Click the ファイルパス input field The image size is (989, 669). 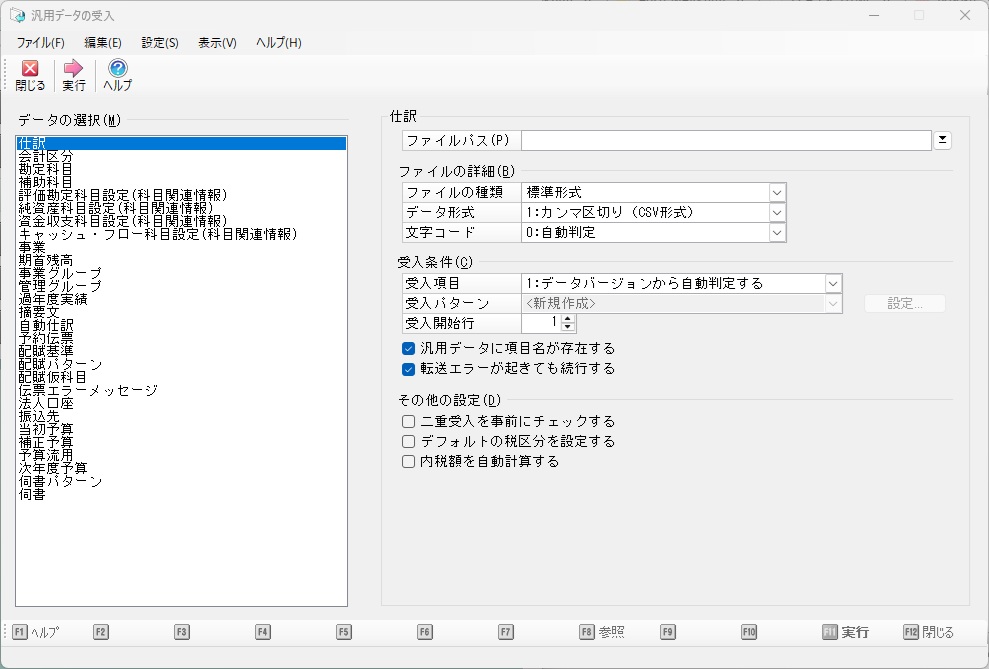726,141
